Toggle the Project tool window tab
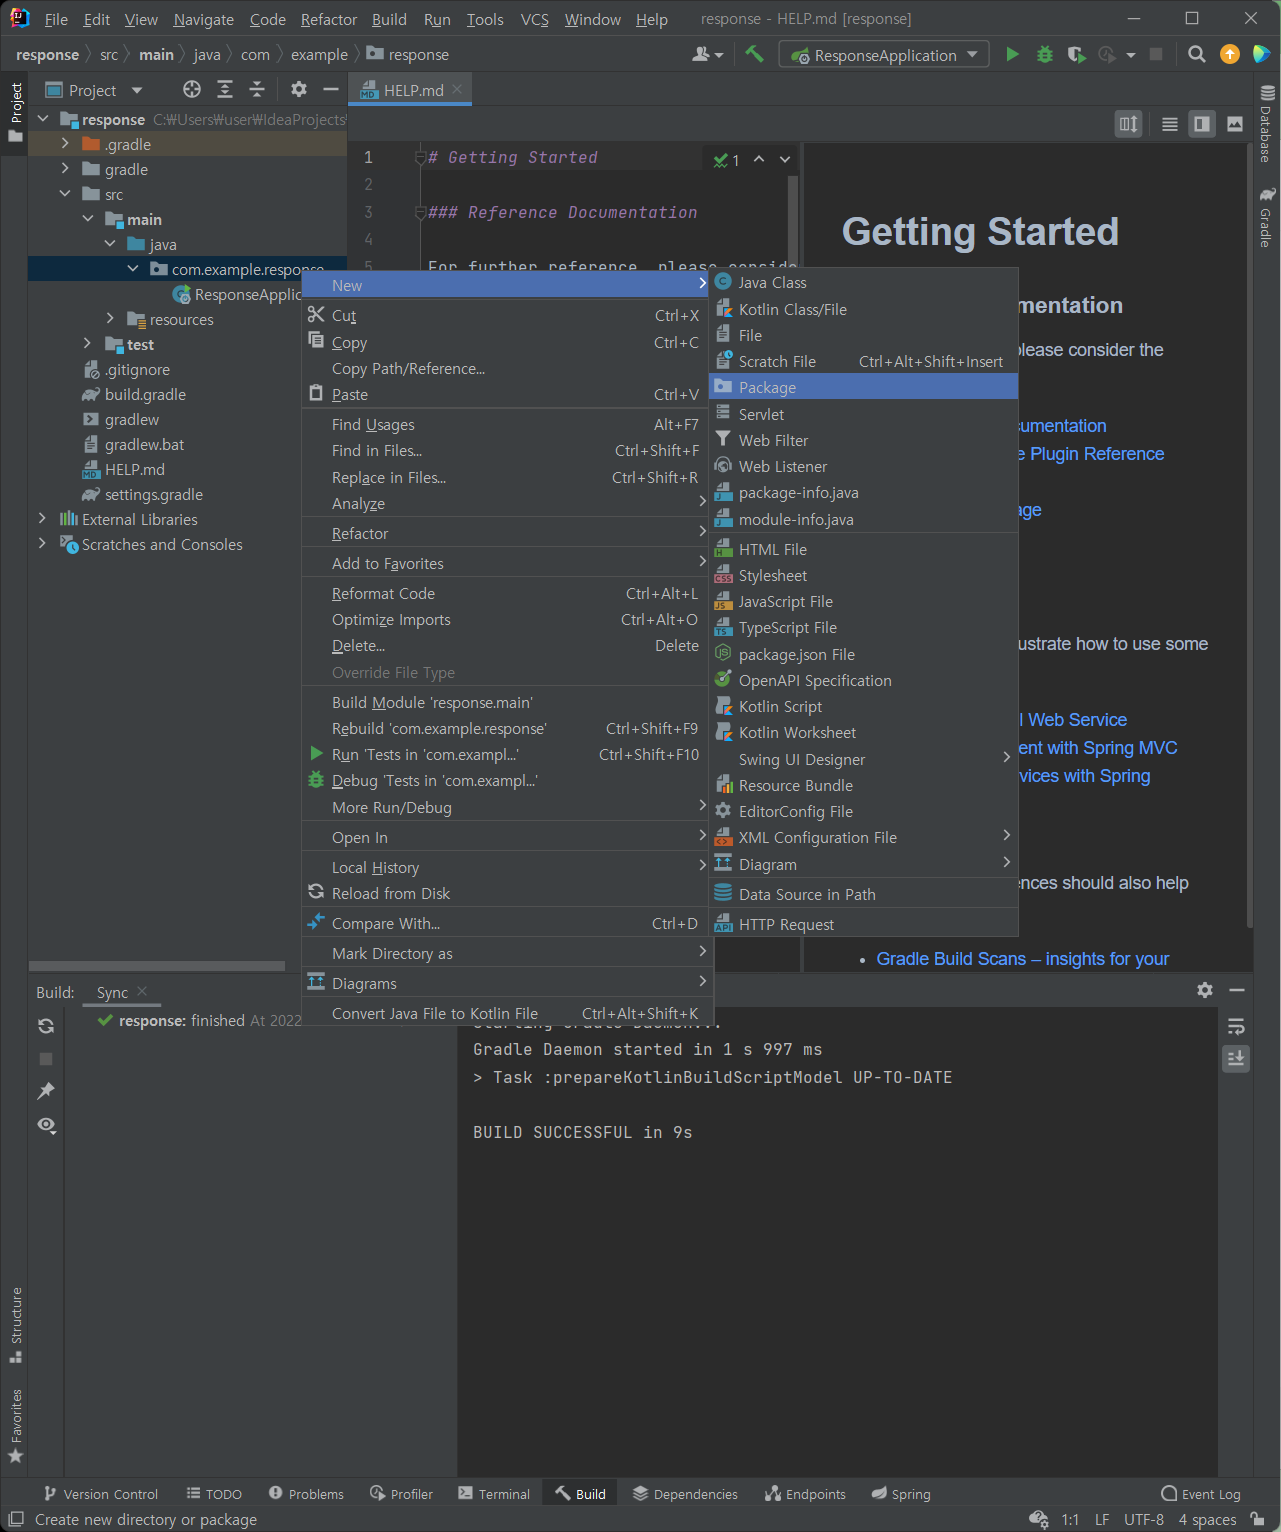The height and width of the screenshot is (1532, 1281). tap(15, 112)
